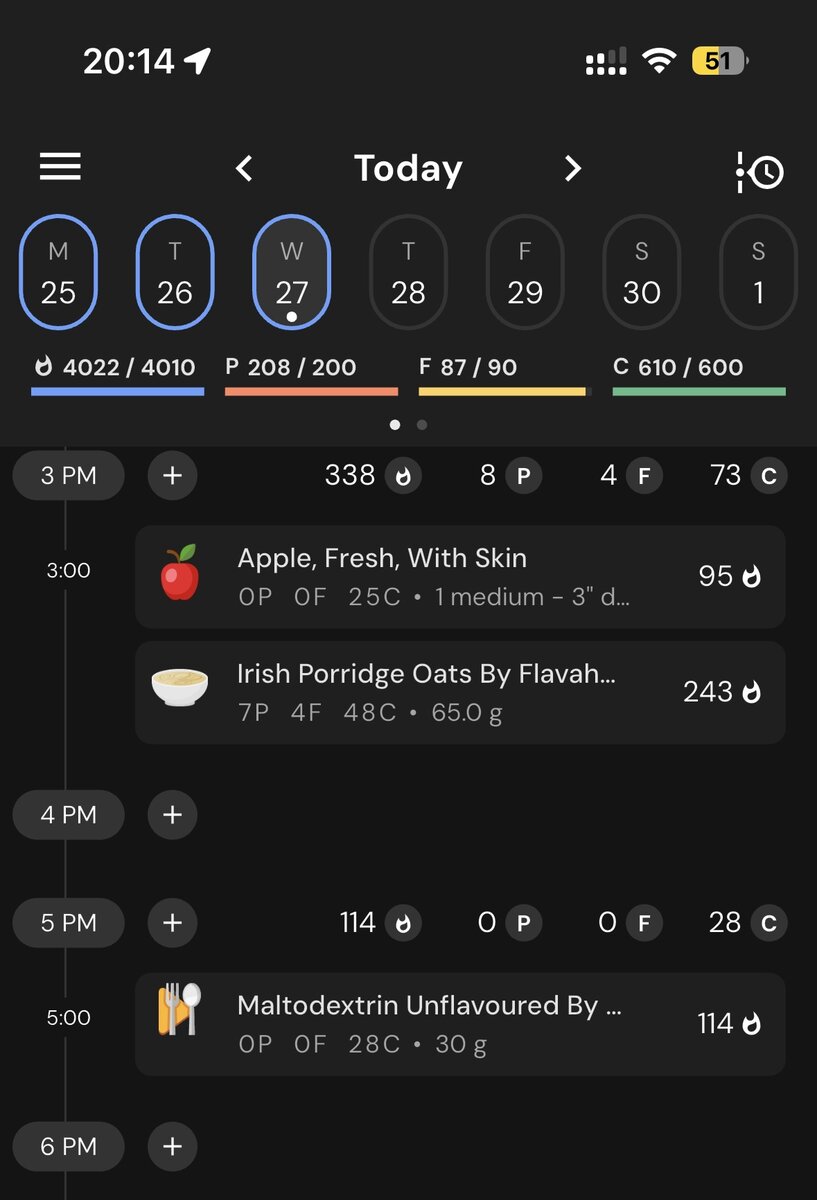Expand the 5 PM hour label
The image size is (817, 1200).
(x=68, y=922)
